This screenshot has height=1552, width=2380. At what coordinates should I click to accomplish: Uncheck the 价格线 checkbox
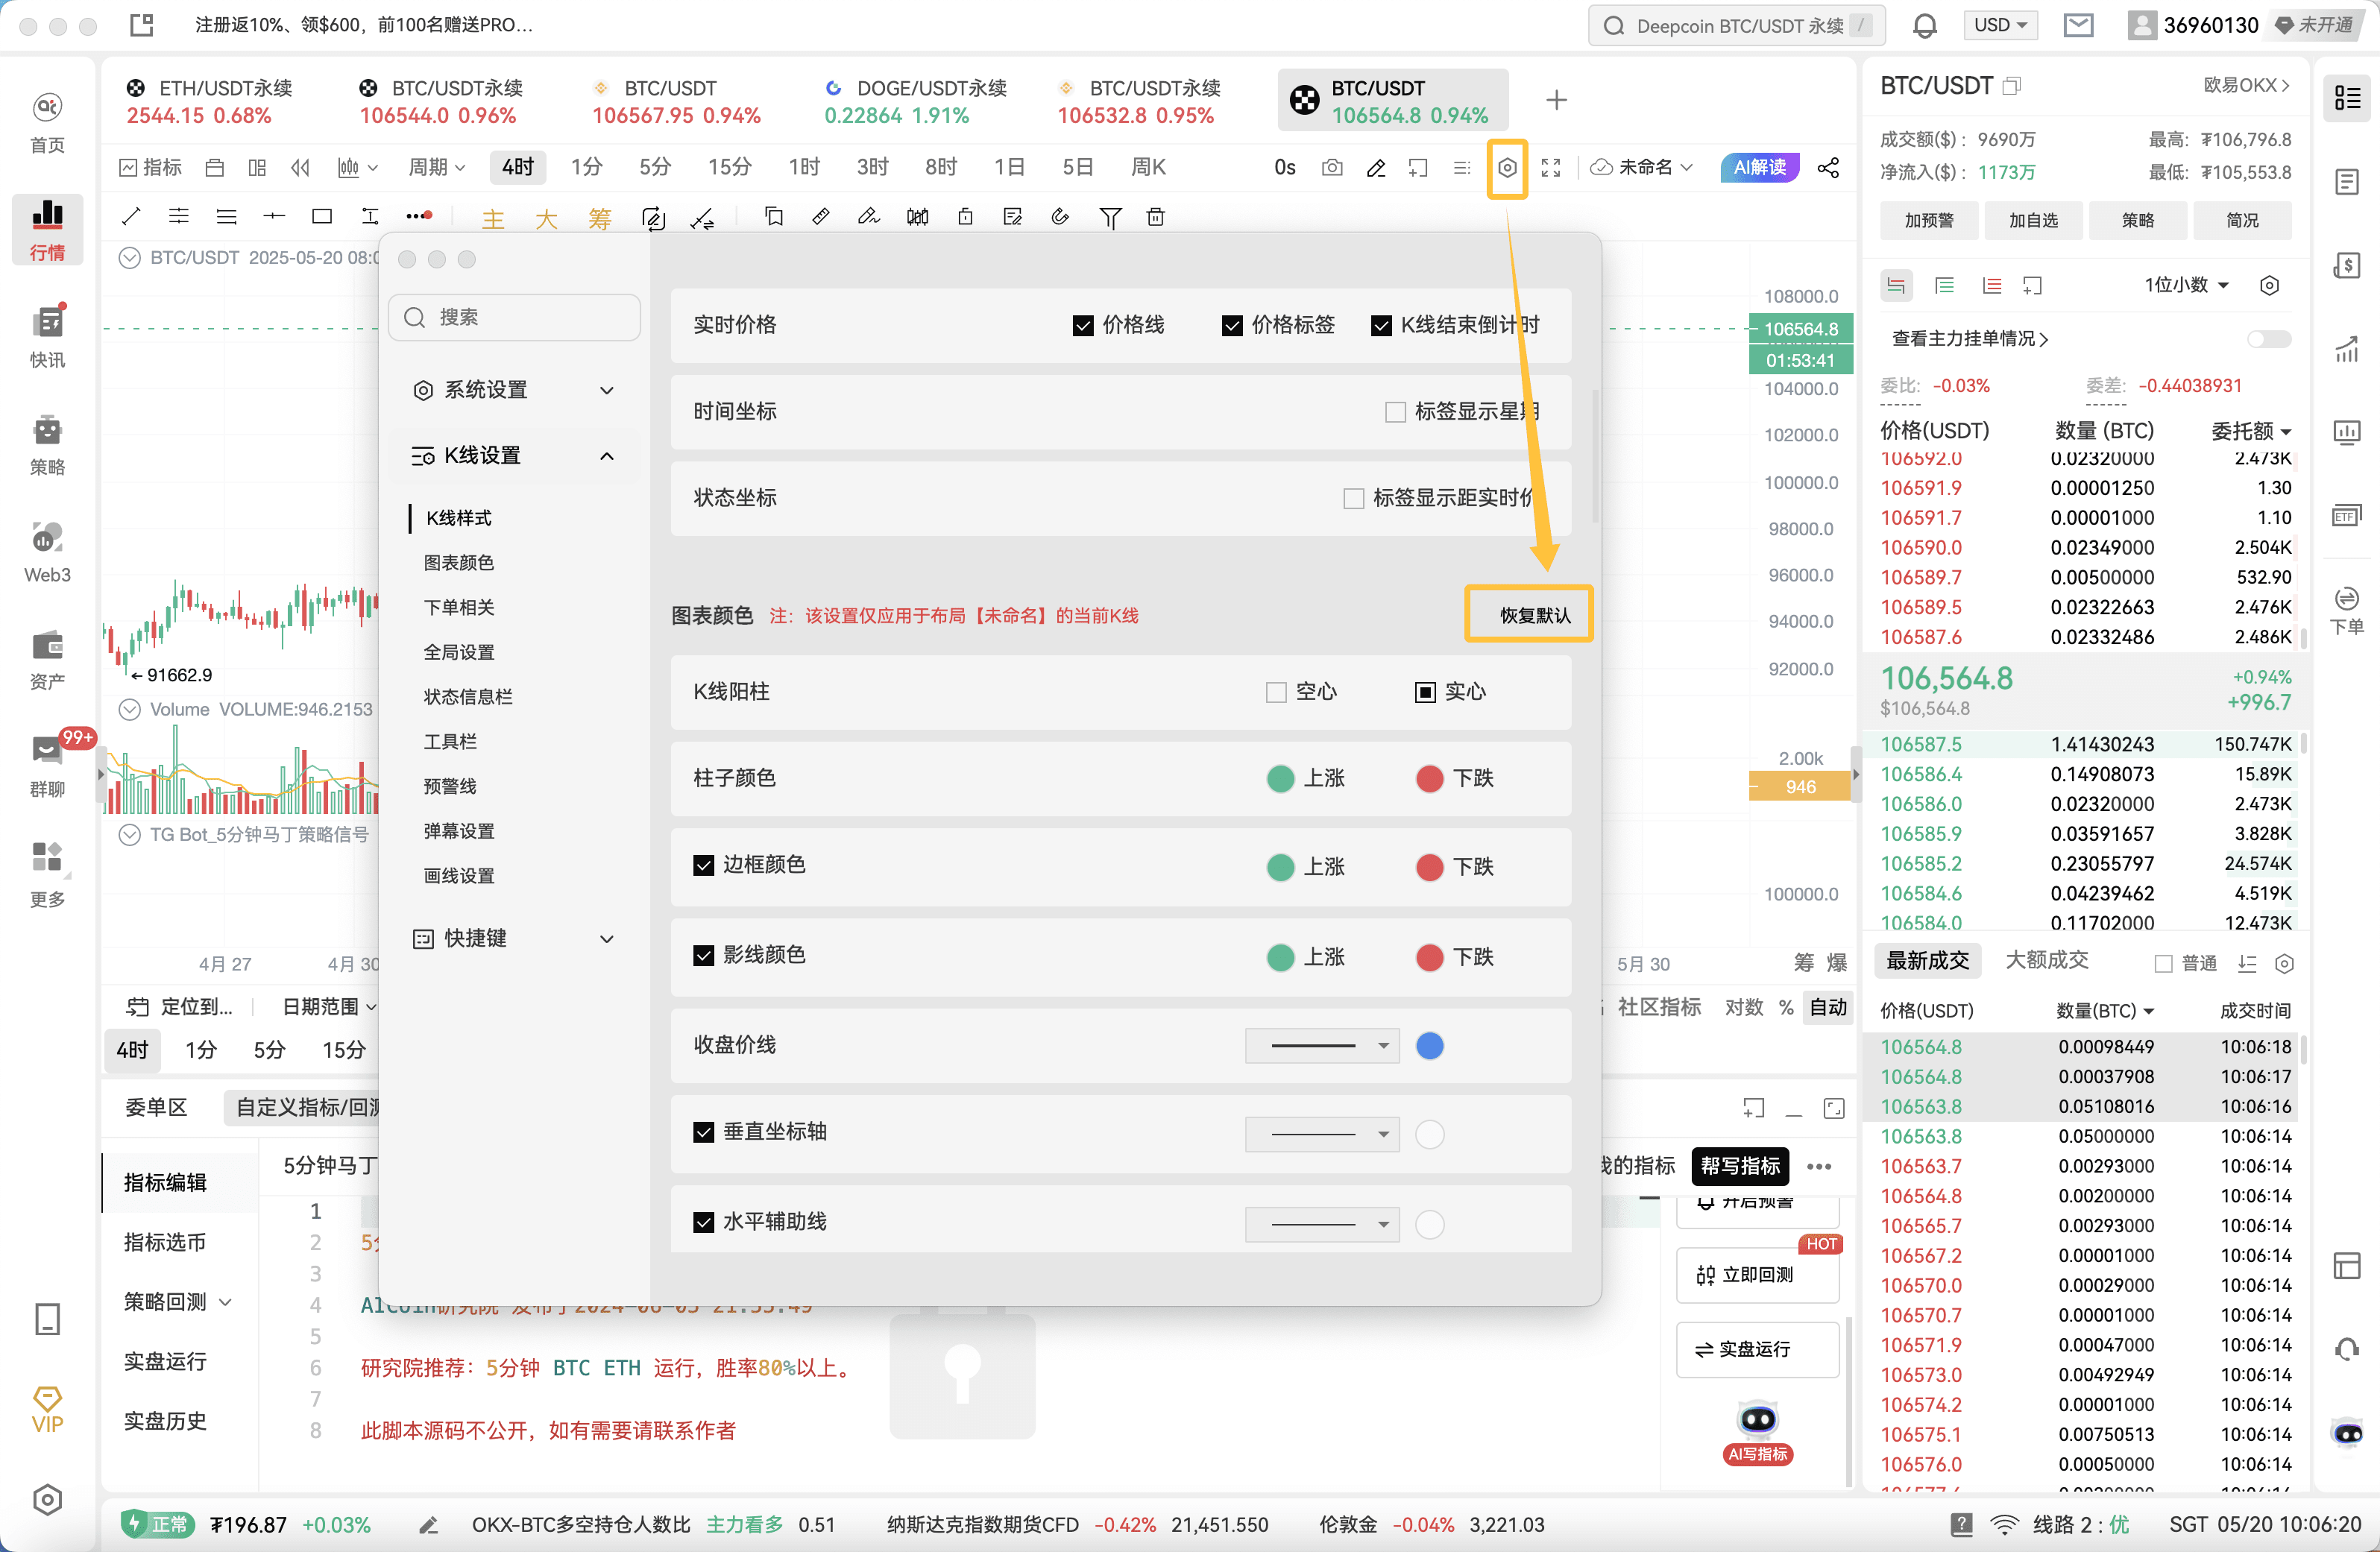pyautogui.click(x=1082, y=325)
